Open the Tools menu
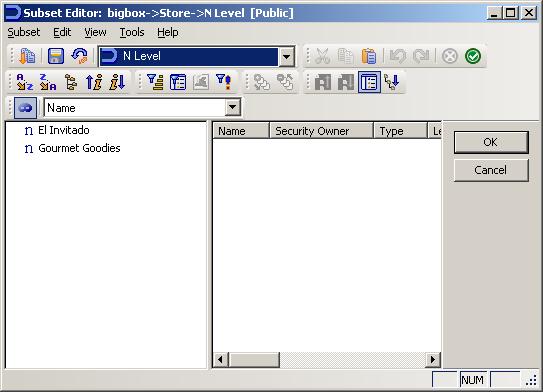Viewport: 543px width, 392px height. [x=132, y=32]
